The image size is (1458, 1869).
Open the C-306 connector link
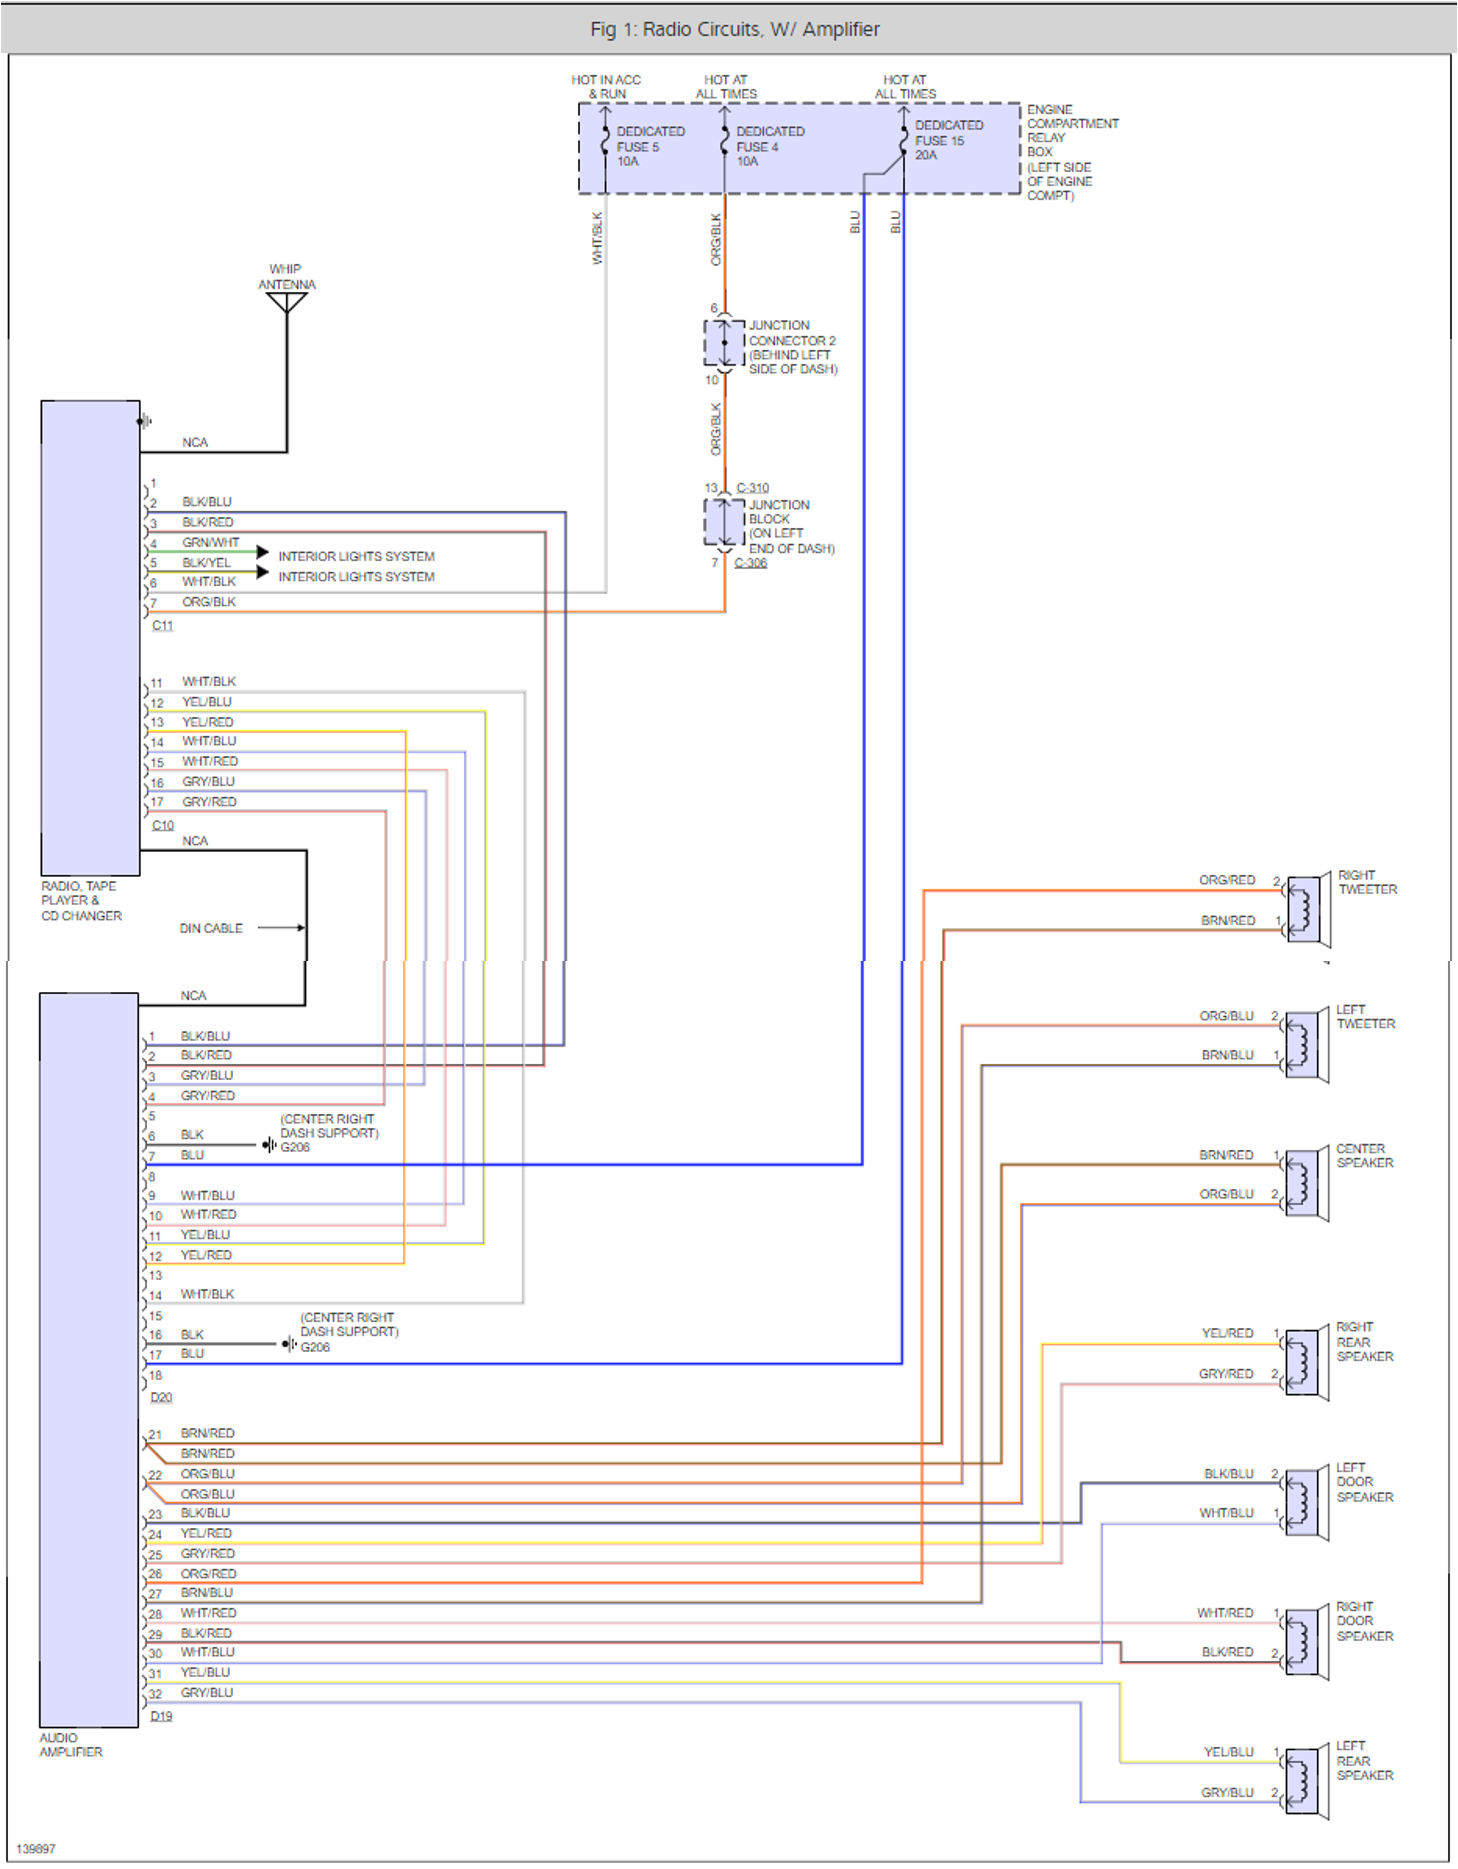(x=750, y=563)
